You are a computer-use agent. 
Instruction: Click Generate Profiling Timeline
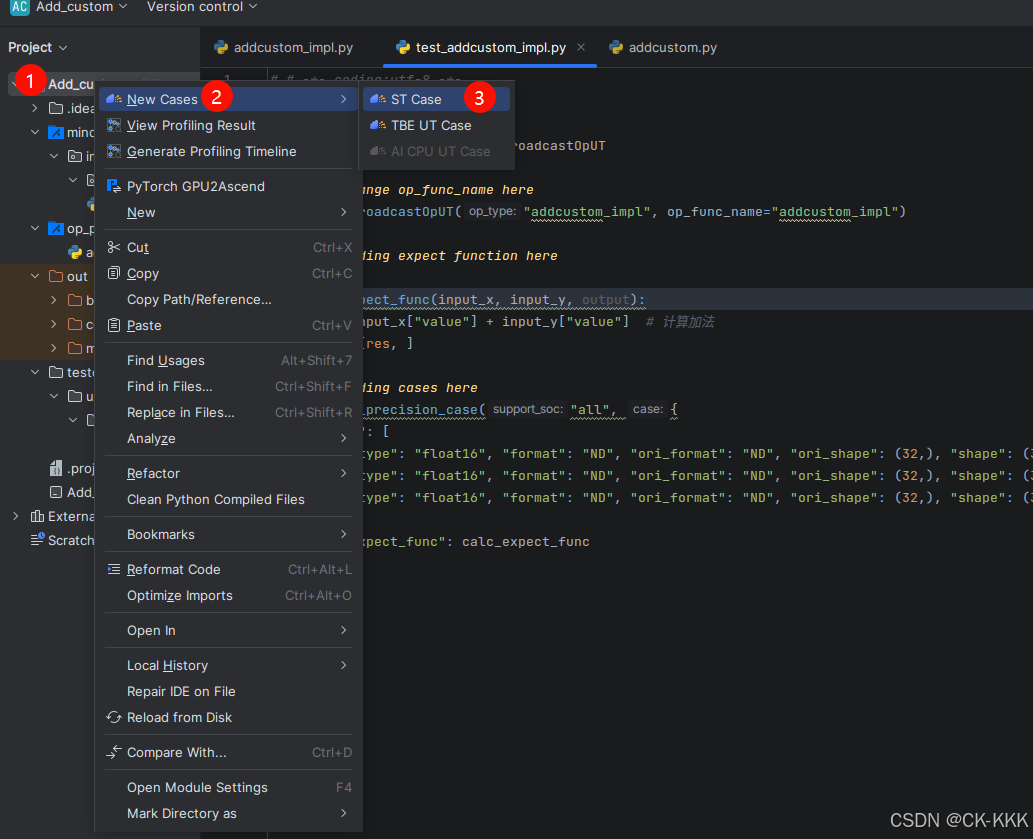(x=211, y=151)
